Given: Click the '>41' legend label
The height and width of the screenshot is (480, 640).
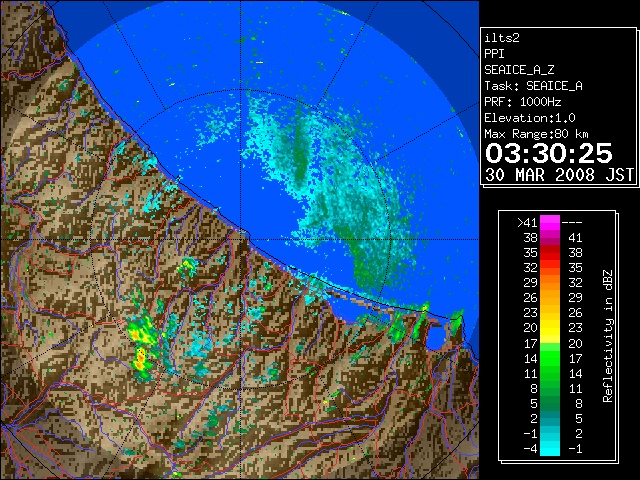Looking at the screenshot, I should coord(528,223).
